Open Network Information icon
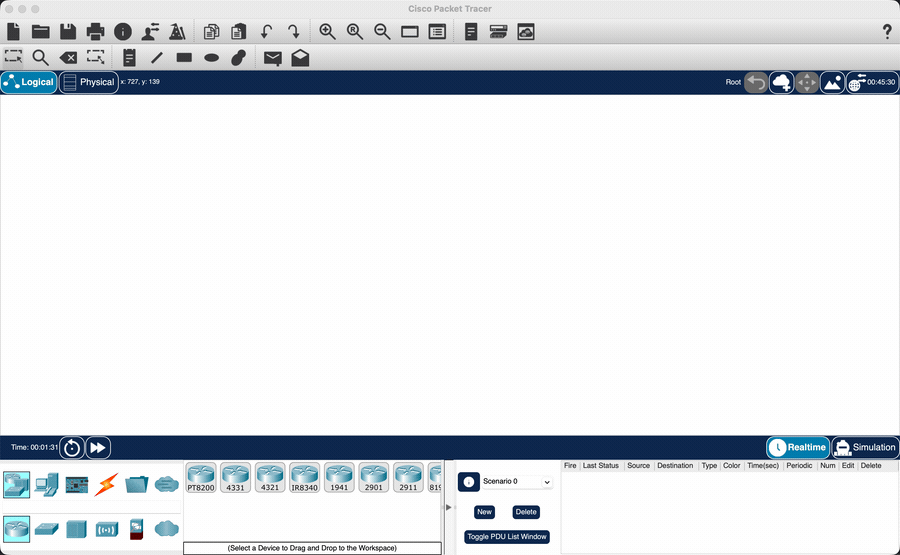The height and width of the screenshot is (555, 900). click(123, 32)
